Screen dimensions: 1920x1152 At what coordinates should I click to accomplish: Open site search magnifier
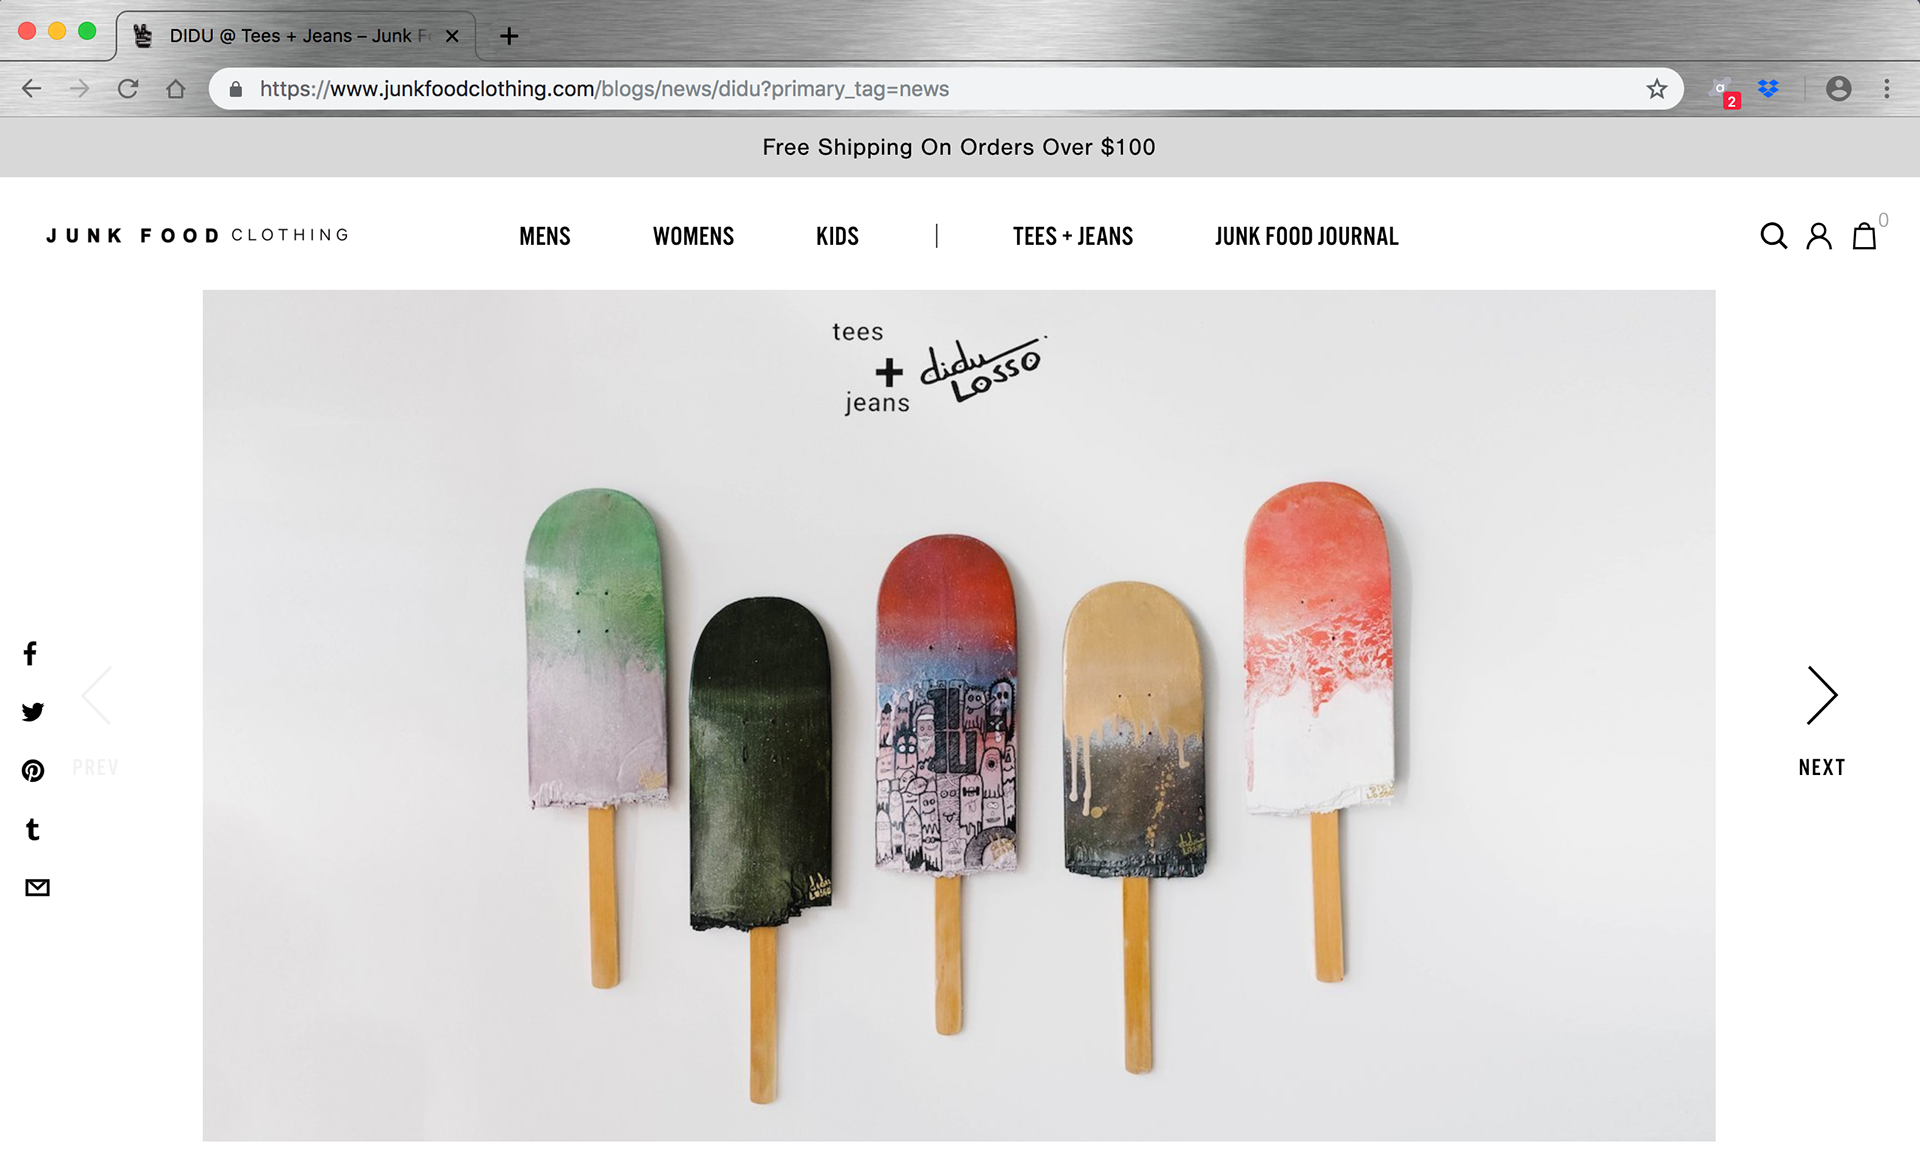(1773, 236)
